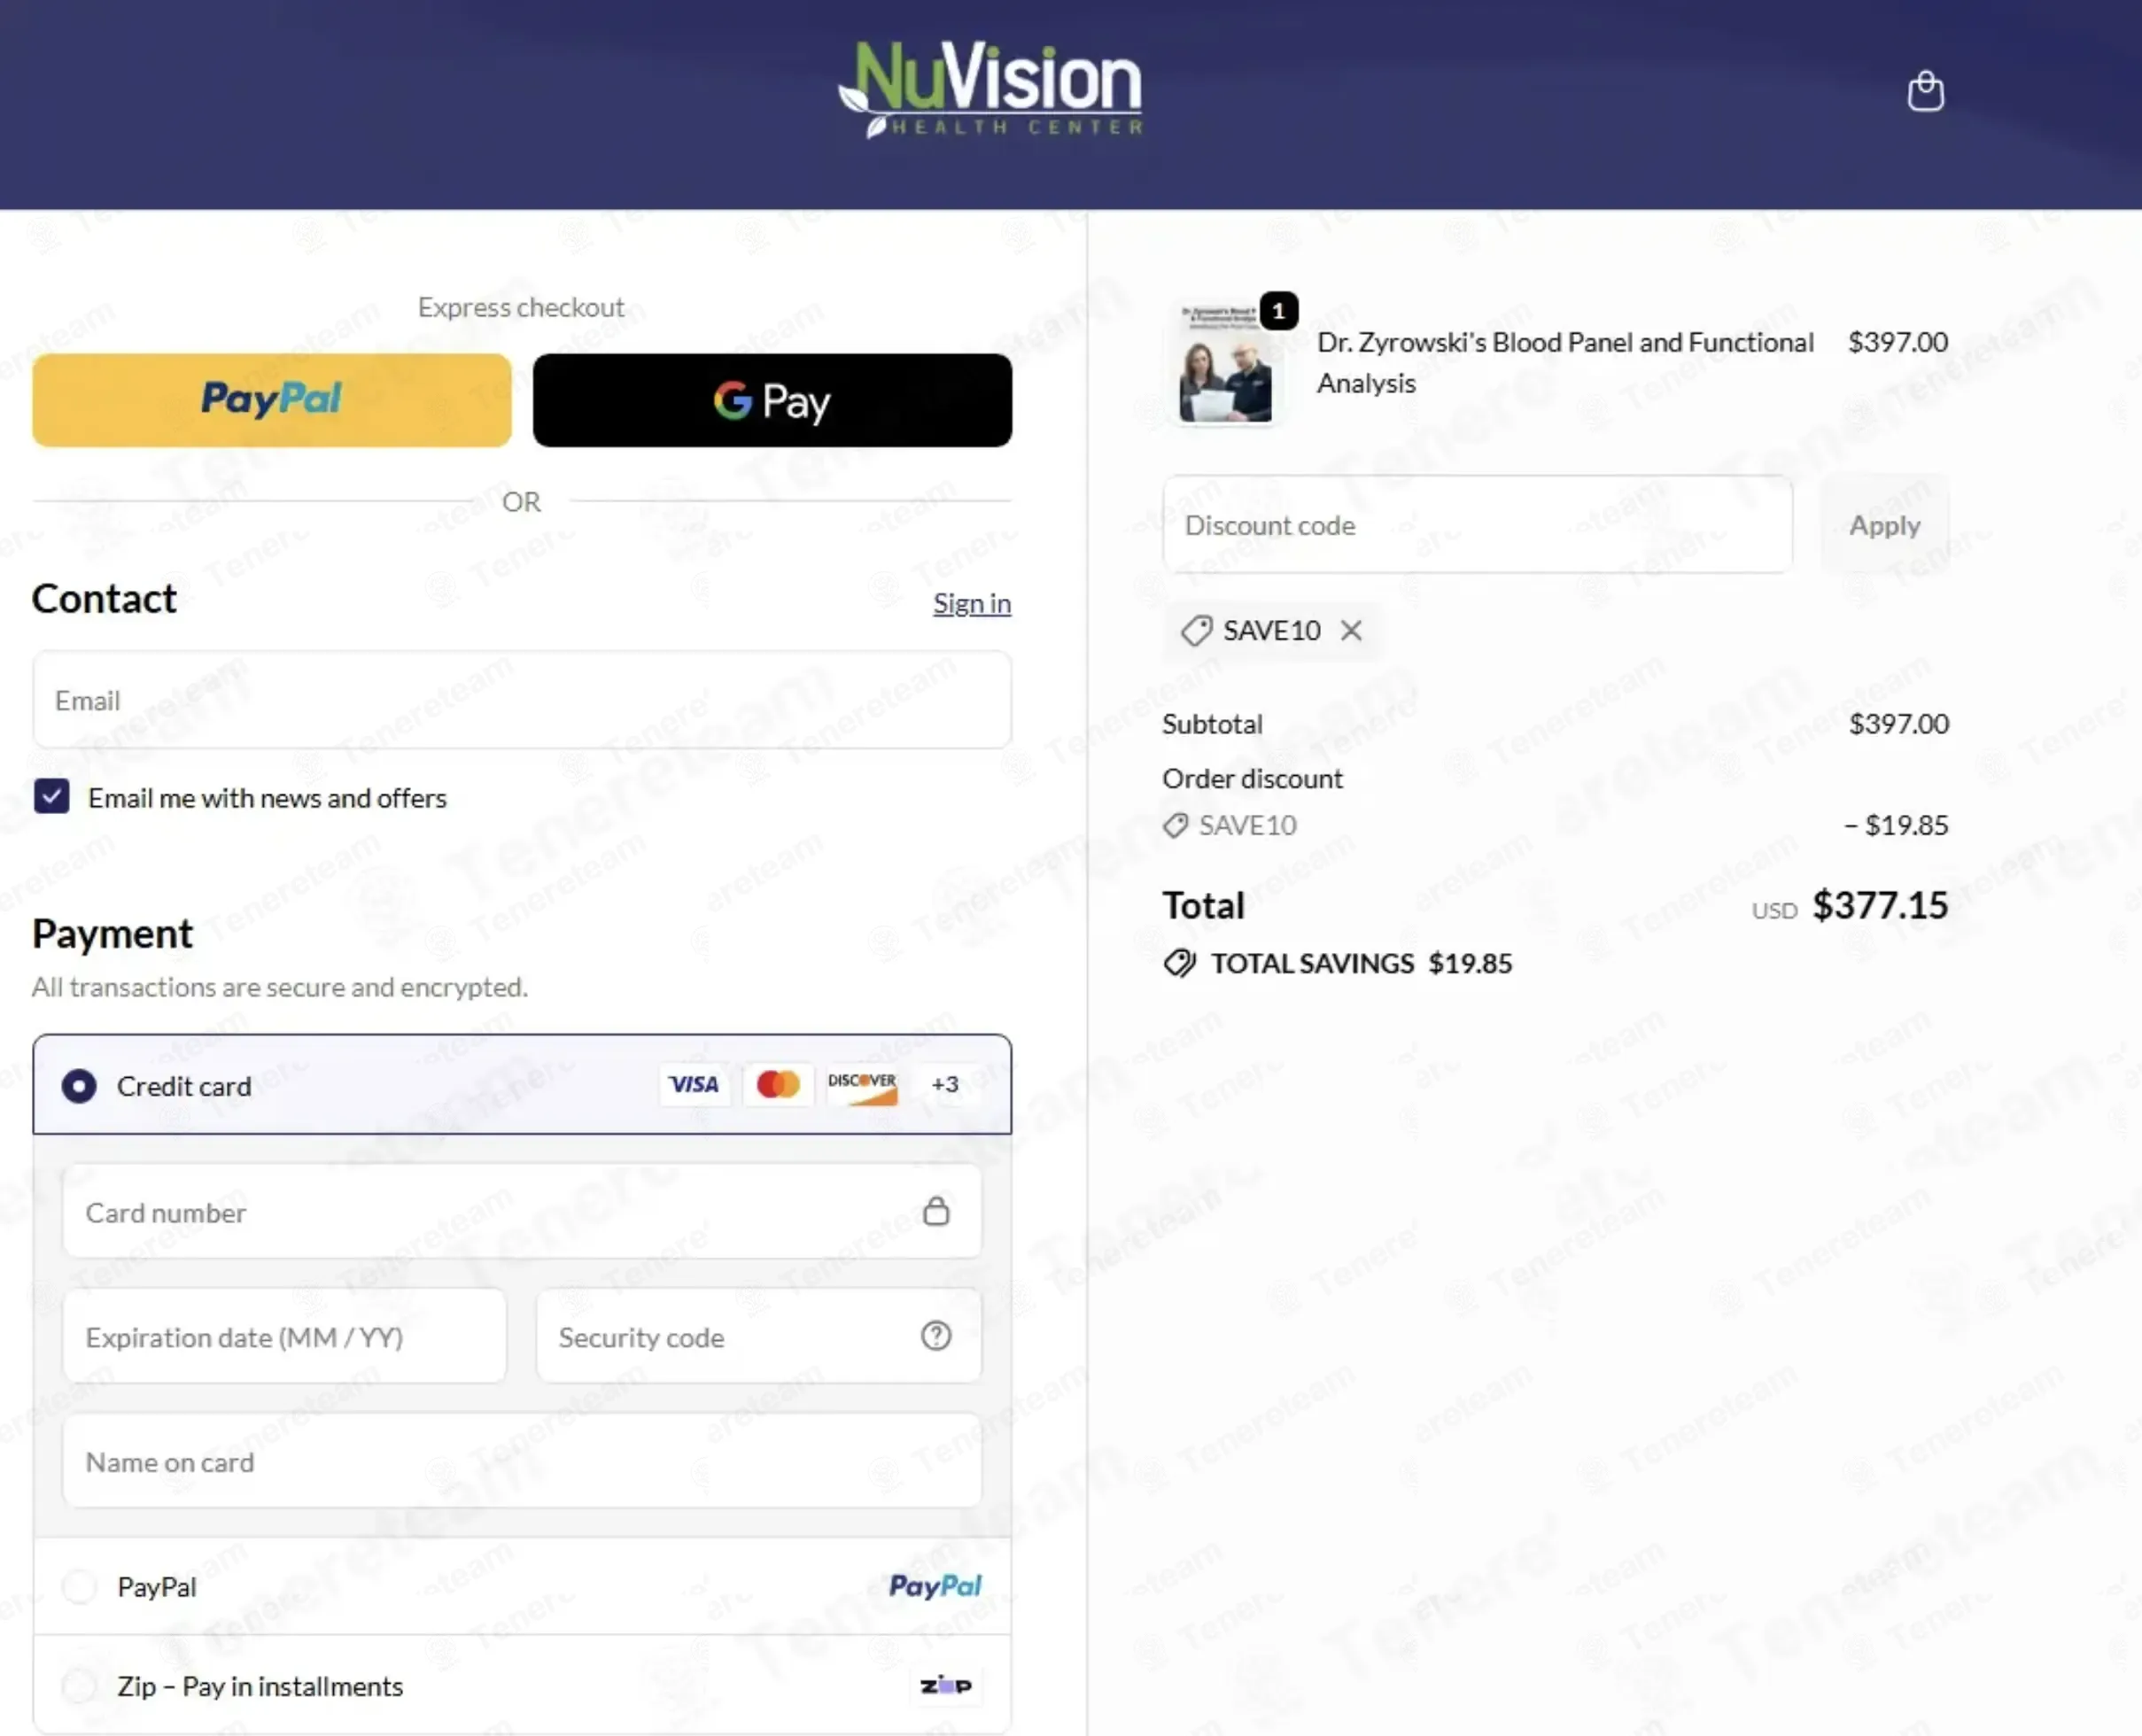Click the PayPal logo in payment options
Image resolution: width=2142 pixels, height=1736 pixels.
coord(936,1586)
